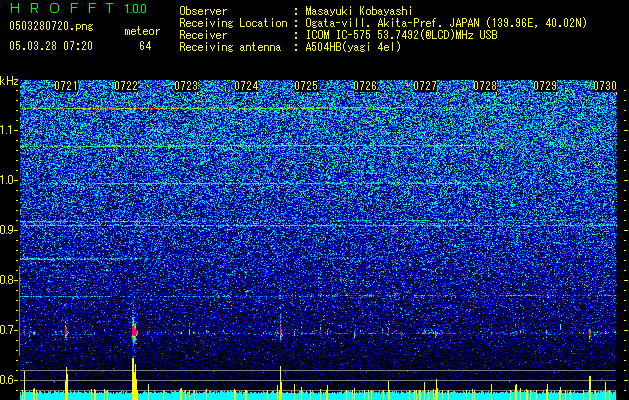Click the 0730 time marker
629x400 pixels.
coord(605,86)
